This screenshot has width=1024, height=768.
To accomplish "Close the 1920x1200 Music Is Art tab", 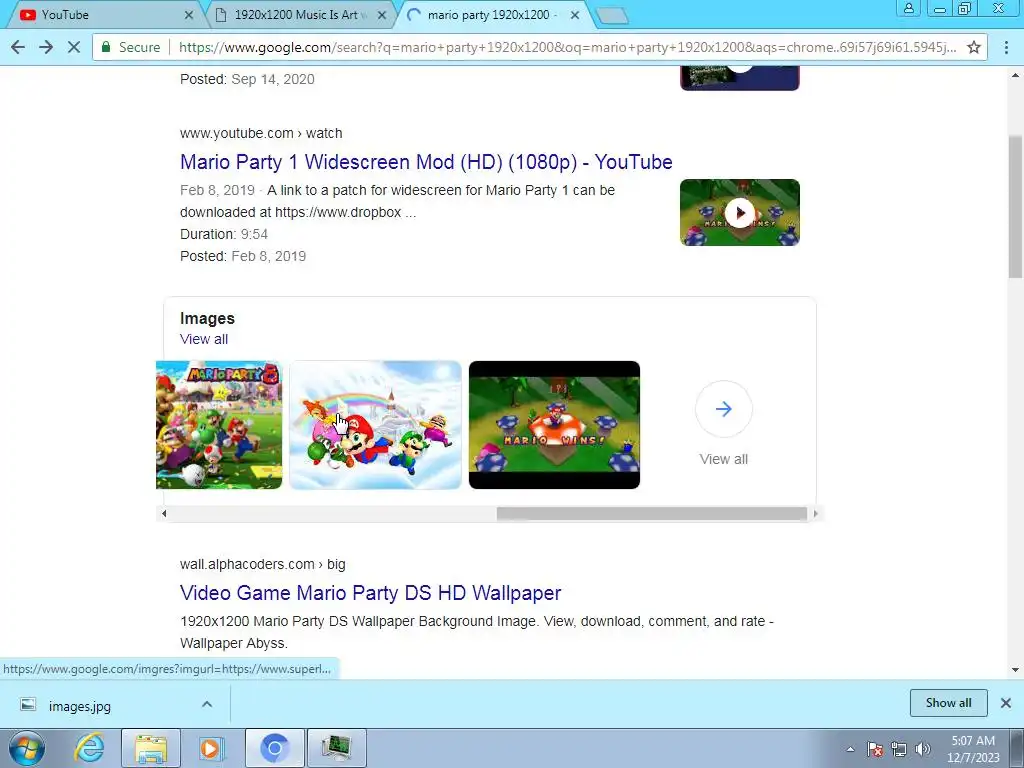I will coord(382,14).
